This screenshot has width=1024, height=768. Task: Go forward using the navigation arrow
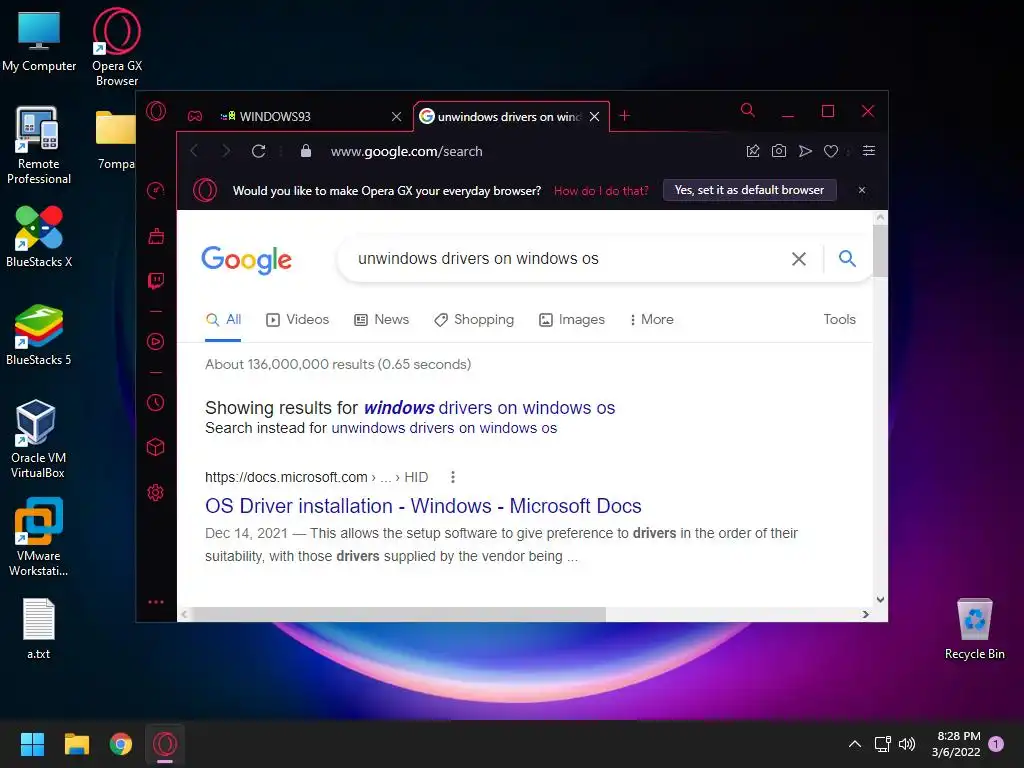click(x=226, y=152)
